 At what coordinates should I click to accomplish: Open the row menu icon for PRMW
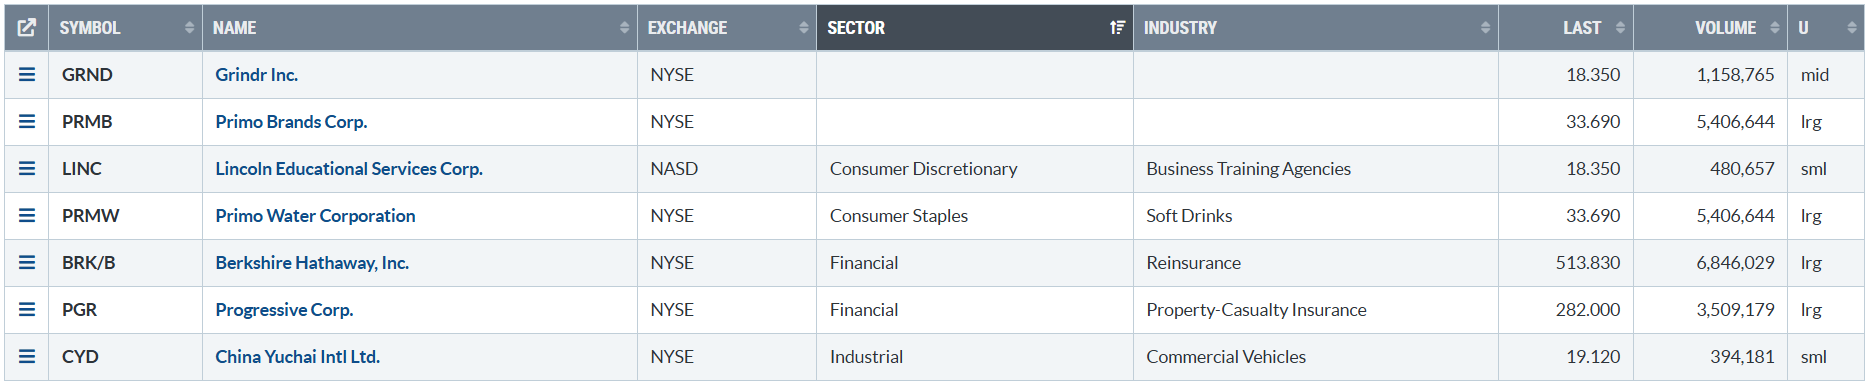pyautogui.click(x=27, y=216)
